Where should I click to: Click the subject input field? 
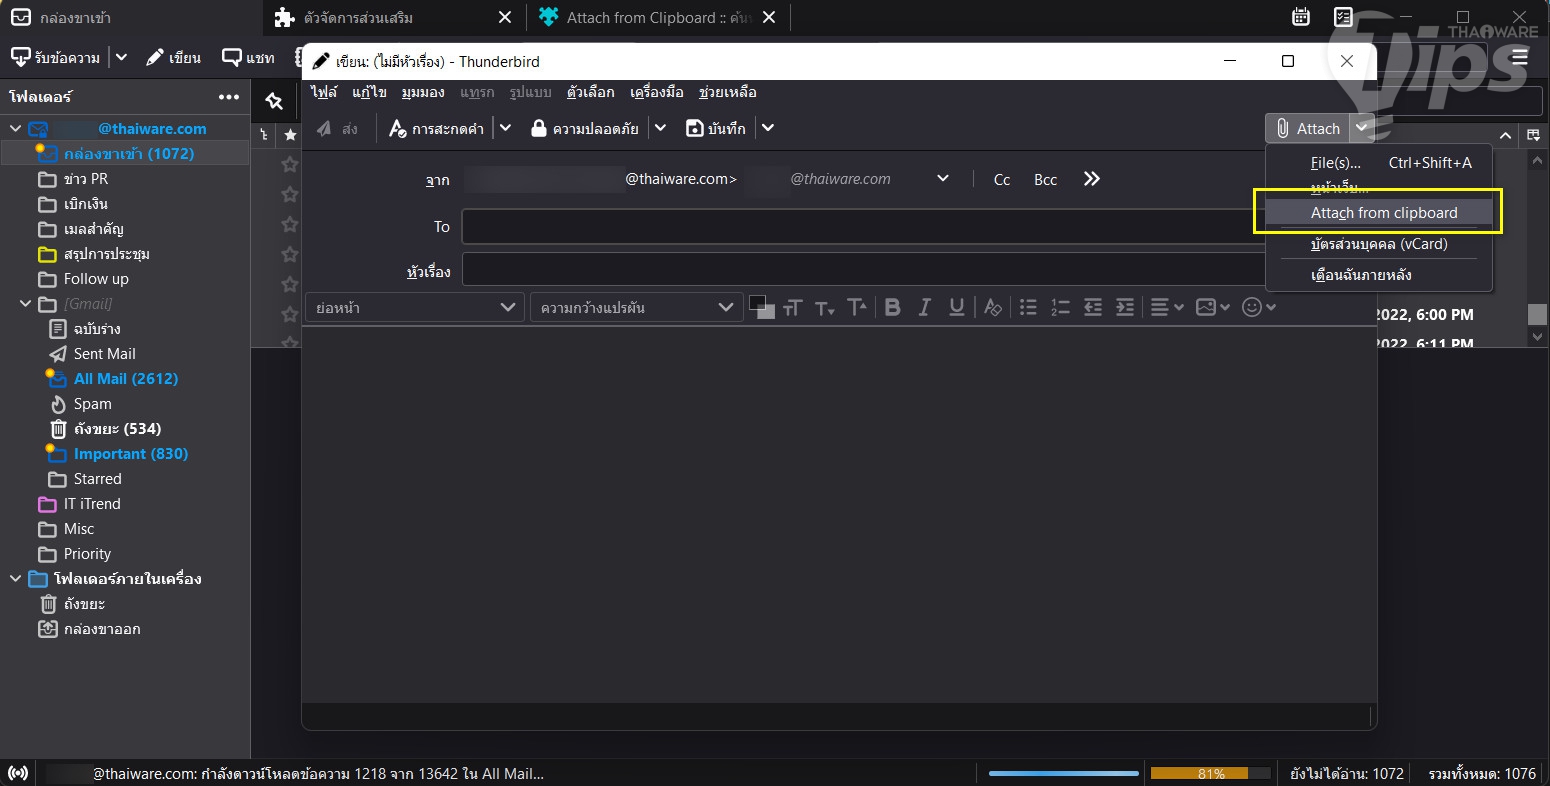click(864, 270)
